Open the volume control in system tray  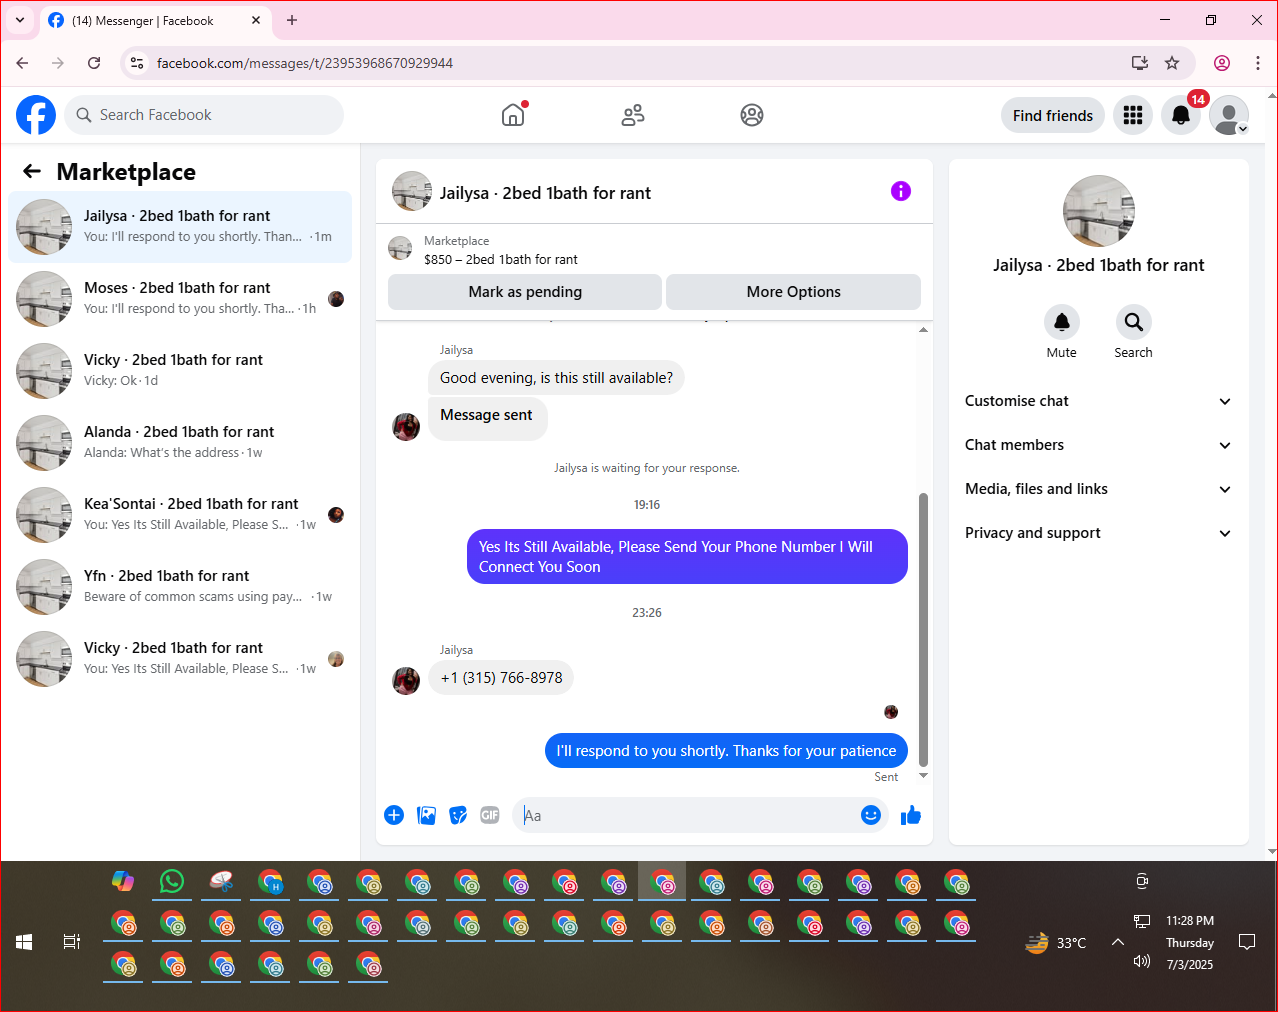click(1142, 961)
